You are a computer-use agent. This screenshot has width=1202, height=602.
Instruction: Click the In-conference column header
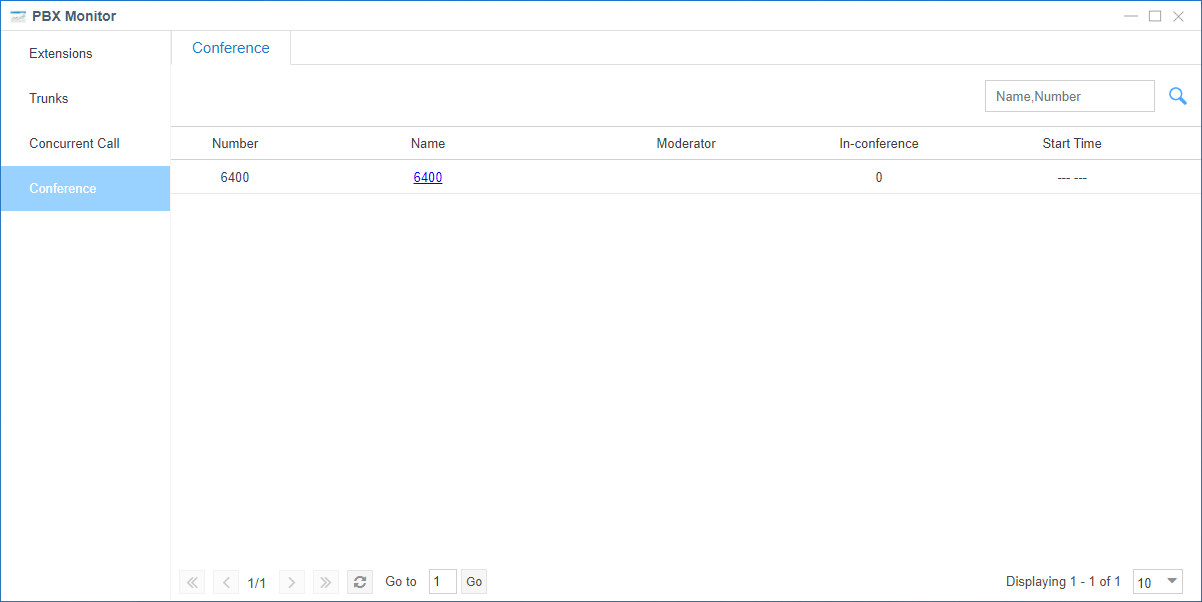tap(878, 144)
